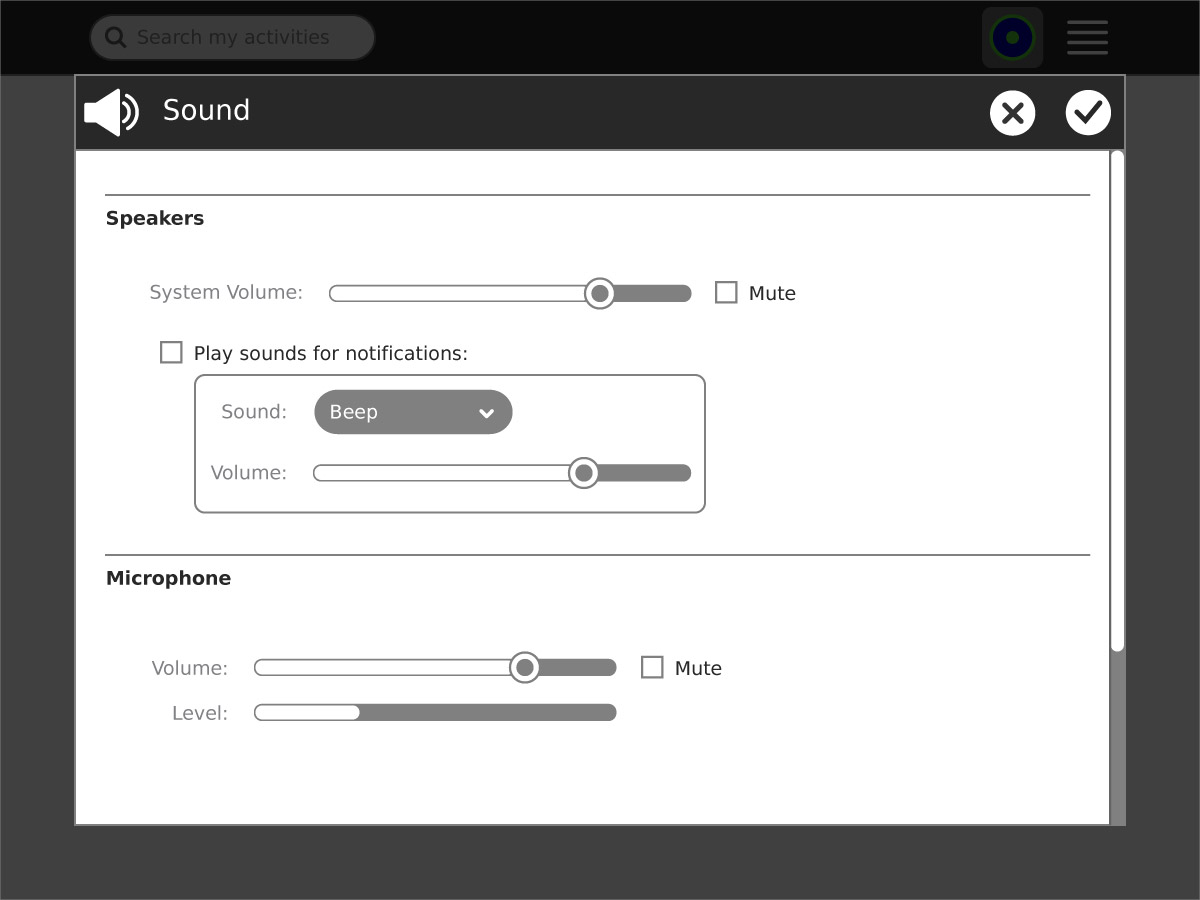Open the Beep notification sound dropdown

pyautogui.click(x=412, y=412)
